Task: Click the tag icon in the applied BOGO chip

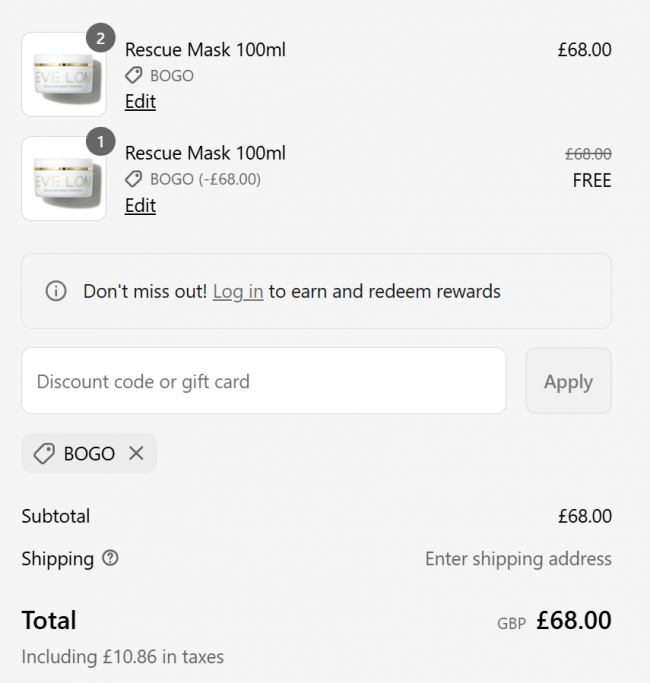Action: 44,454
